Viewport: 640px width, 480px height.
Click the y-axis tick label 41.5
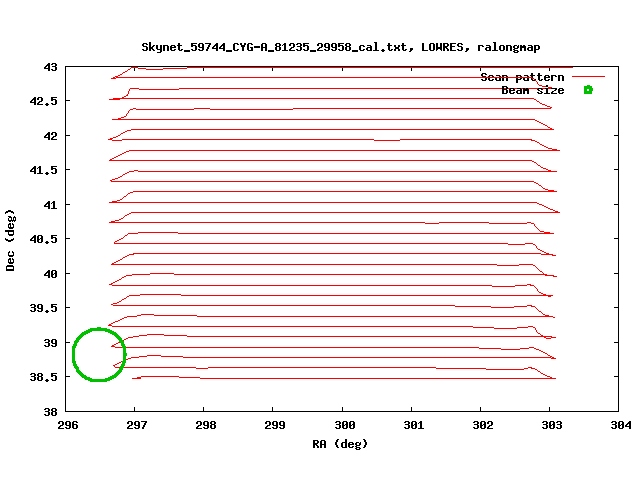pos(44,170)
